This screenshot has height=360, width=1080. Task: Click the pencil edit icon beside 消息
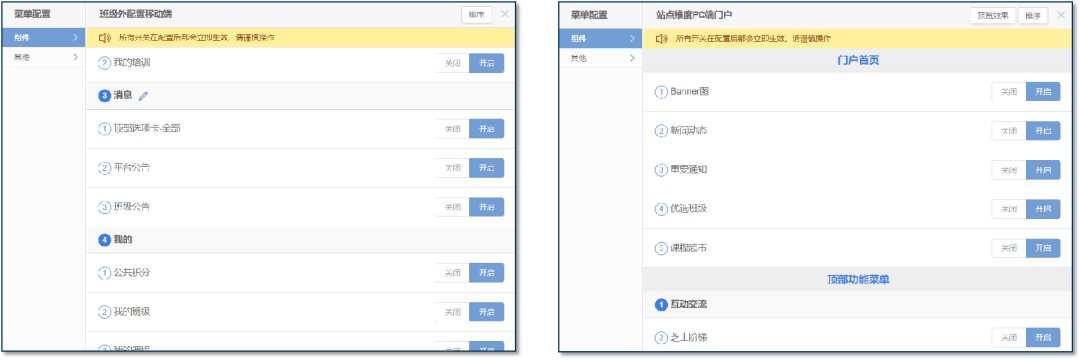pos(143,96)
